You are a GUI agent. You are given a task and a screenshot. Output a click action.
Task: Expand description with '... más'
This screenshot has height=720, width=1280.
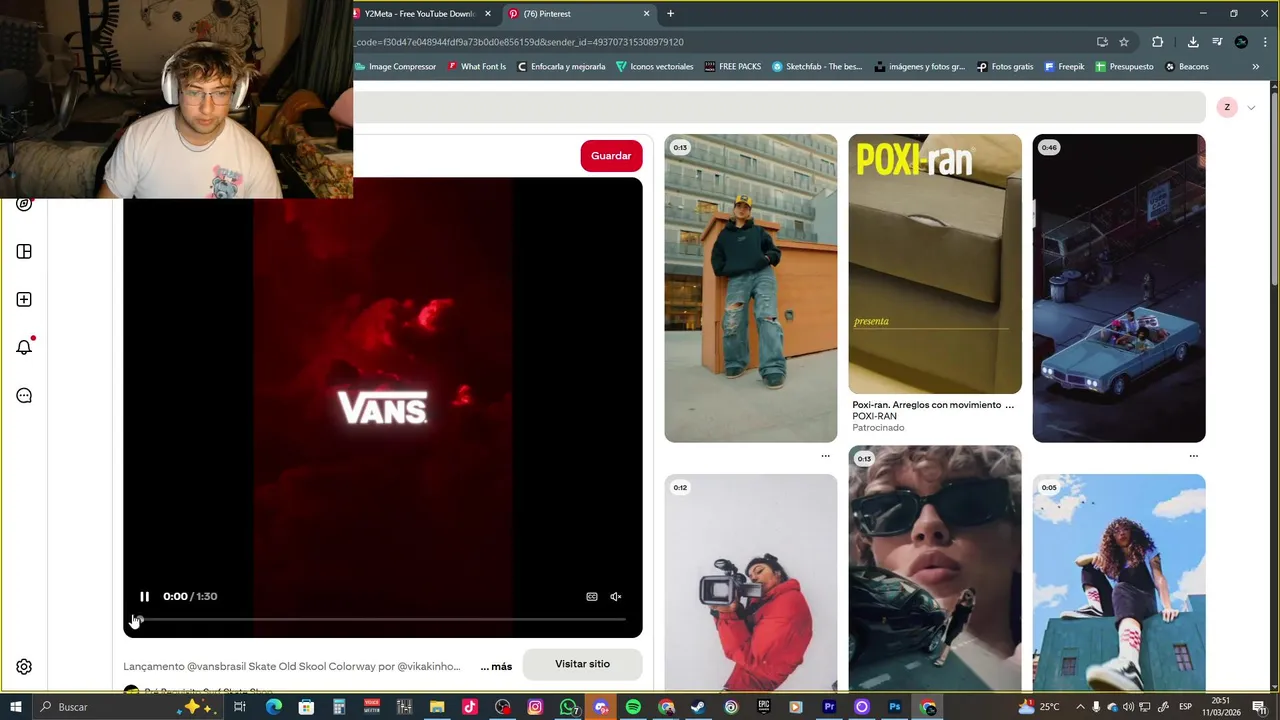(496, 666)
